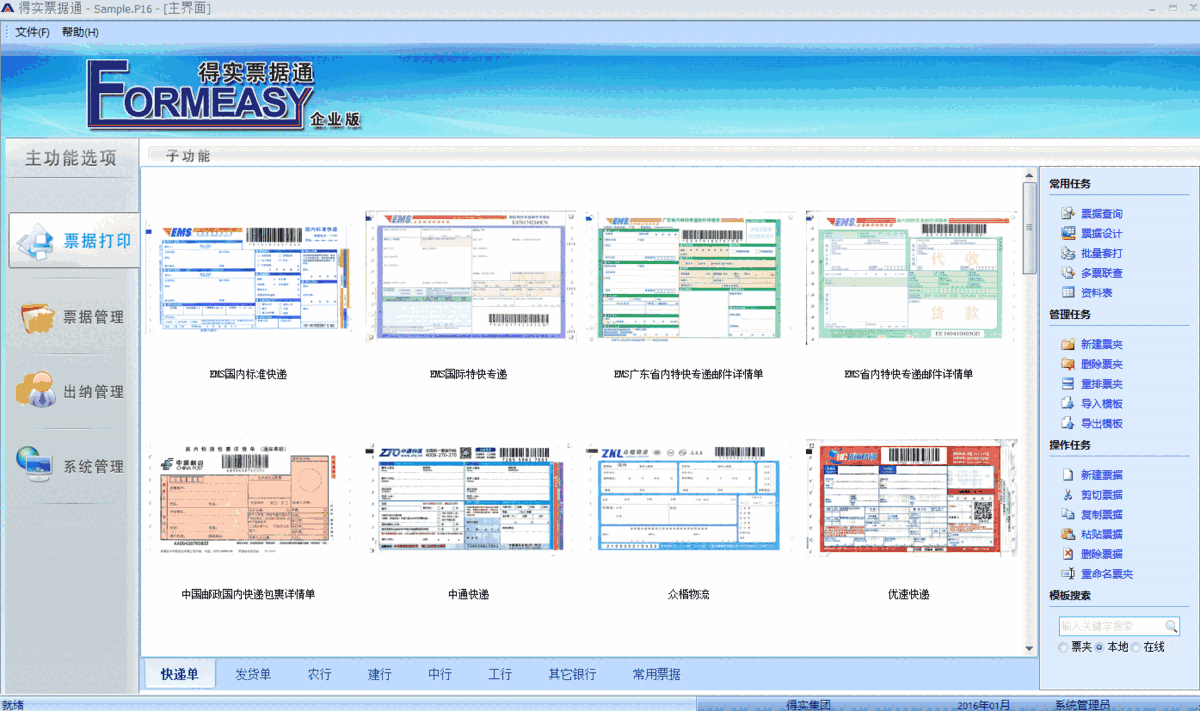Choose the 在线 radio option

[x=1136, y=648]
